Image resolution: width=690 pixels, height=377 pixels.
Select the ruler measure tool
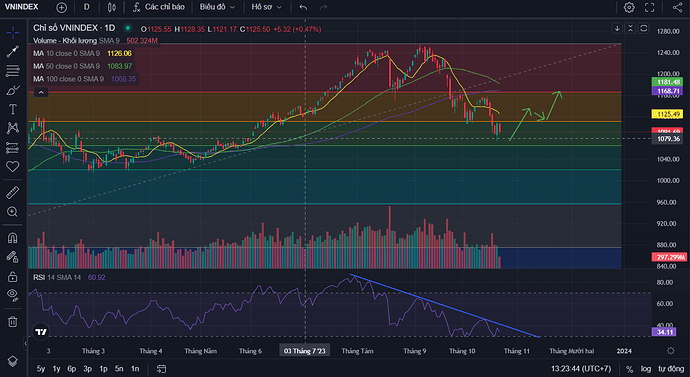(13, 193)
